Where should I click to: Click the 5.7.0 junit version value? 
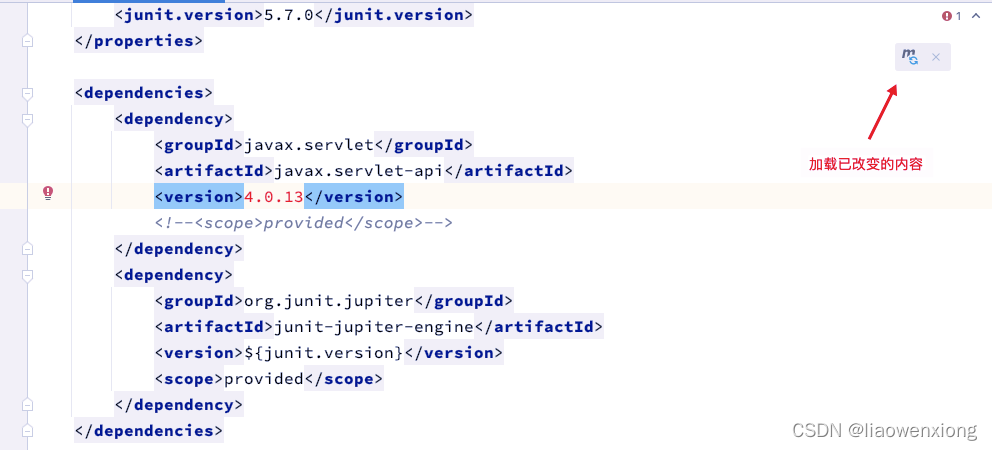[288, 15]
